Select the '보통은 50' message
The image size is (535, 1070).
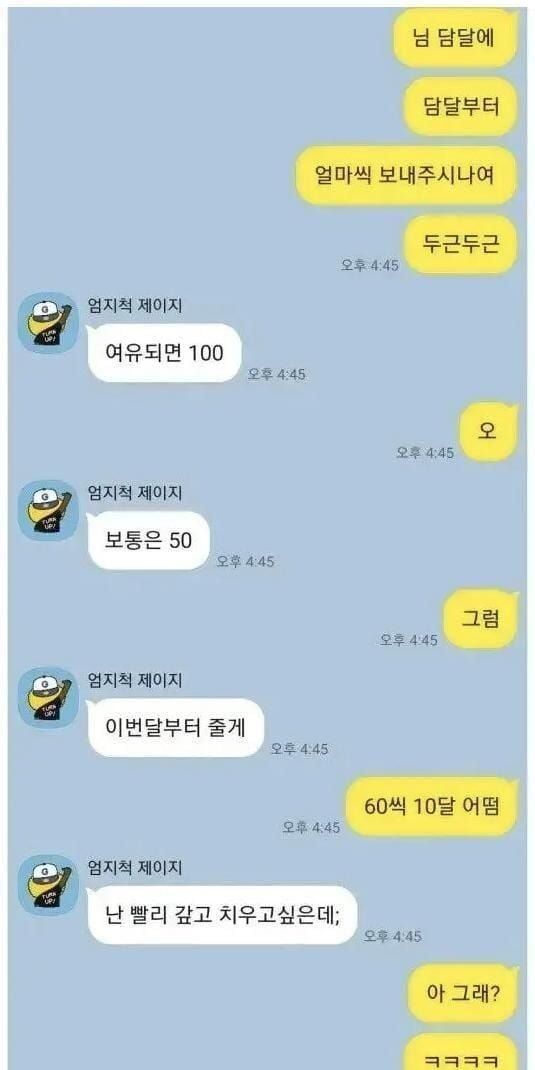point(148,540)
